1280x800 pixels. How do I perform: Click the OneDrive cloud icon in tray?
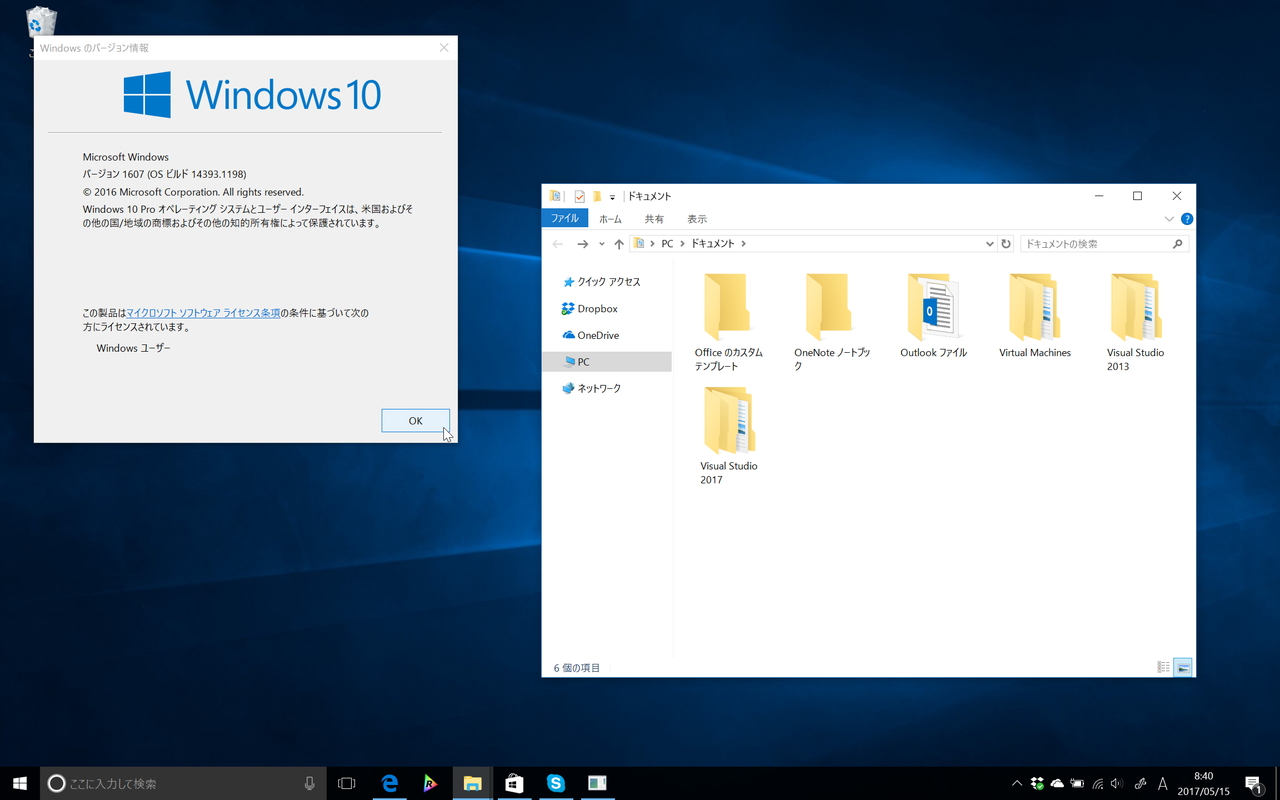[x=1057, y=784]
